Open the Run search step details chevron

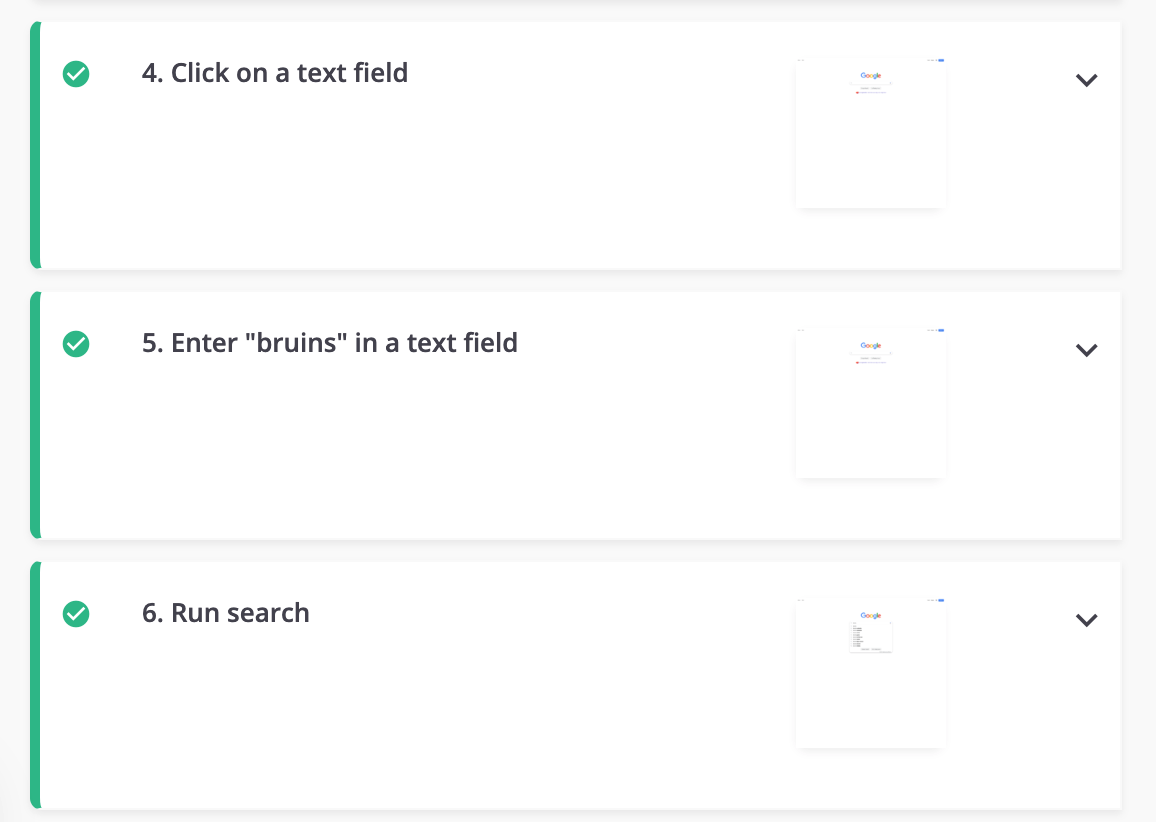[1086, 619]
